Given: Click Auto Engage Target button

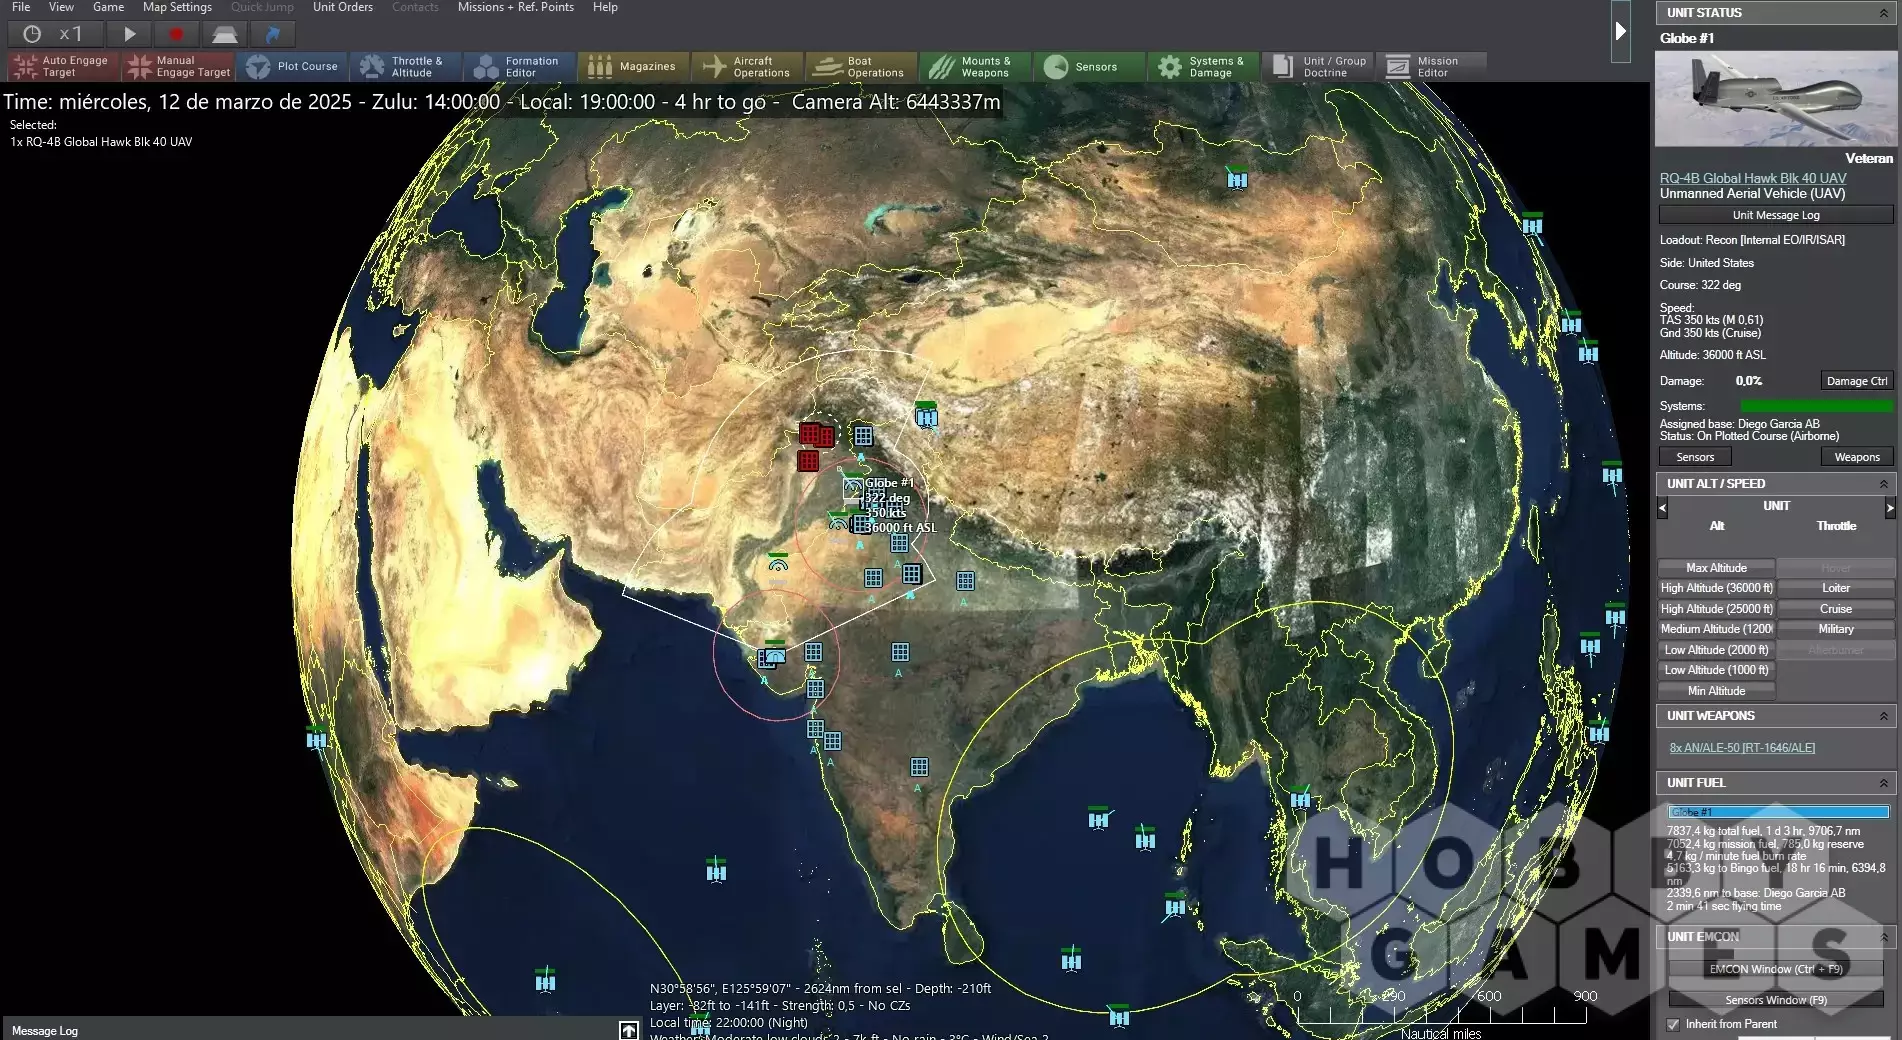Looking at the screenshot, I should [x=62, y=67].
